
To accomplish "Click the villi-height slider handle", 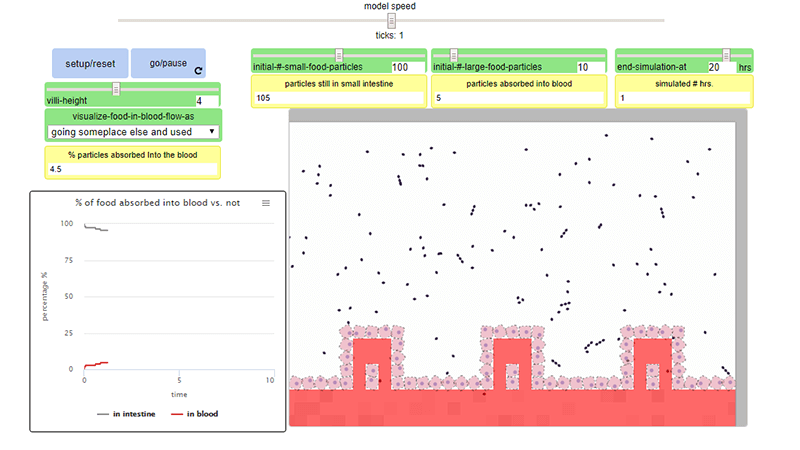I will point(116,89).
